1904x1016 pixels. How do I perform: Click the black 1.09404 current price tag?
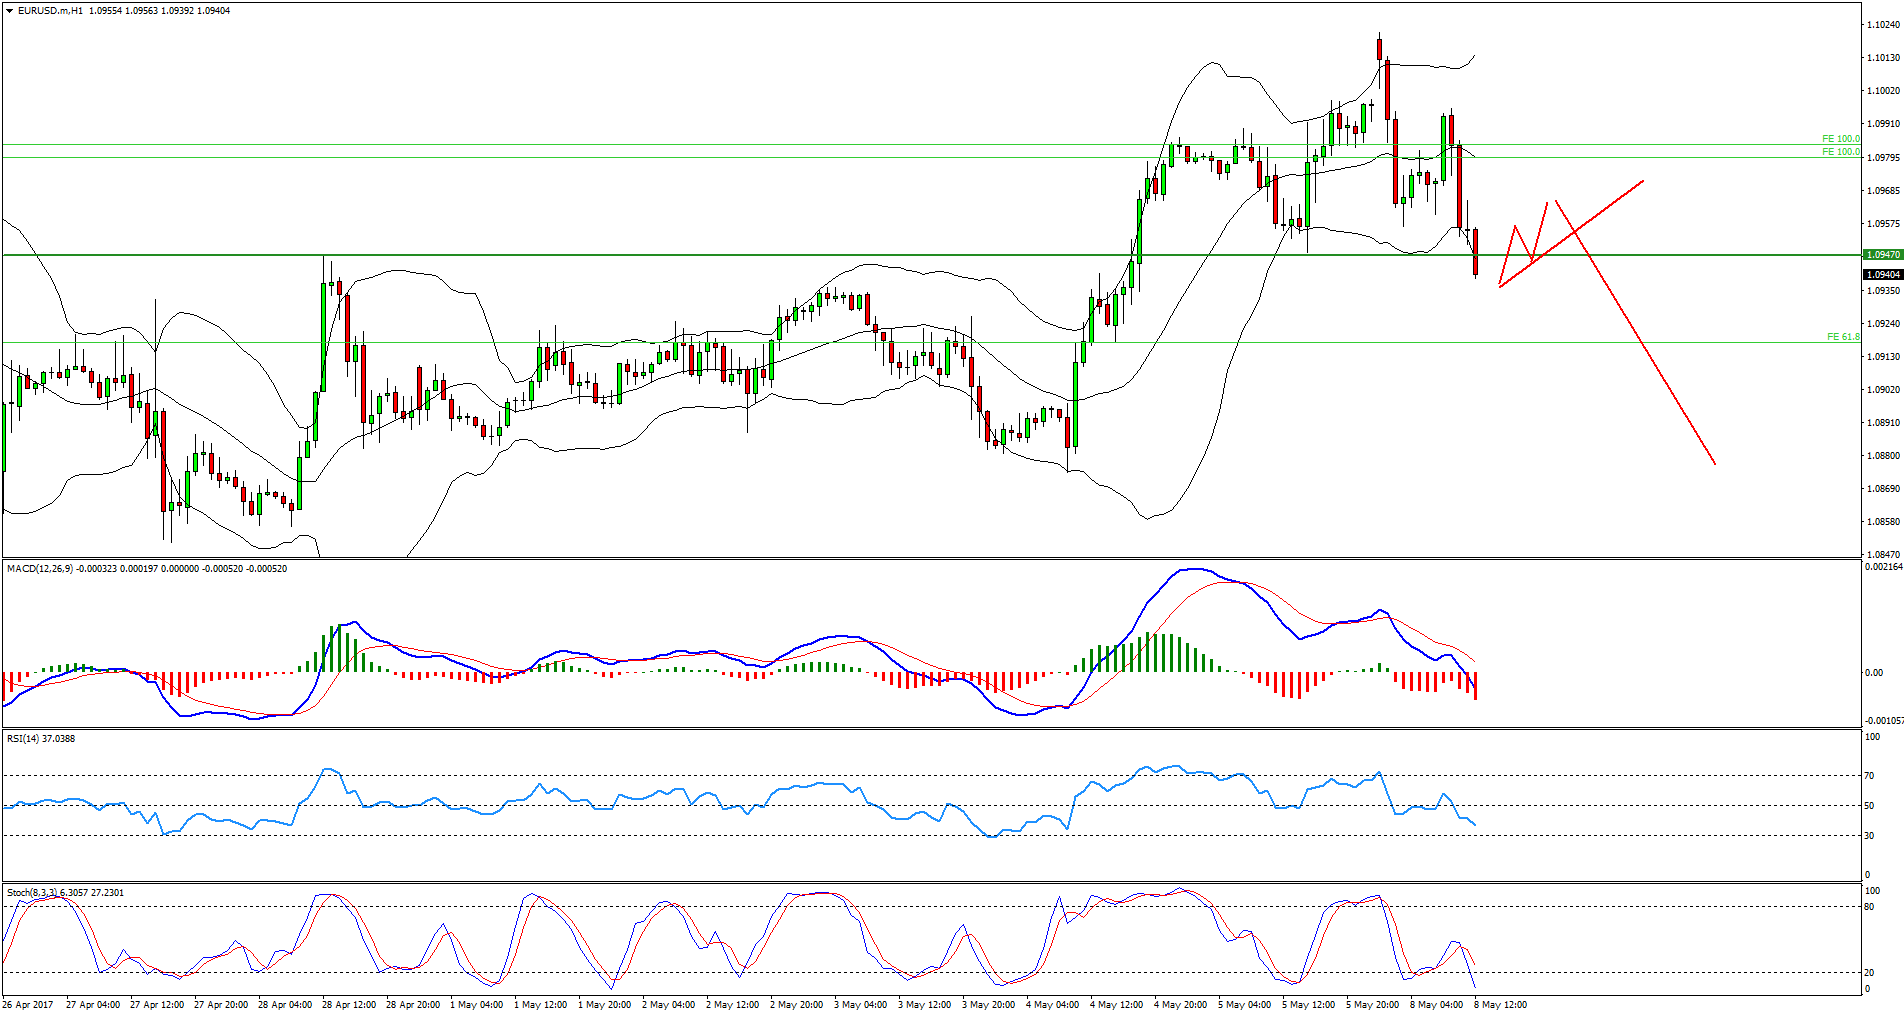coord(1882,274)
